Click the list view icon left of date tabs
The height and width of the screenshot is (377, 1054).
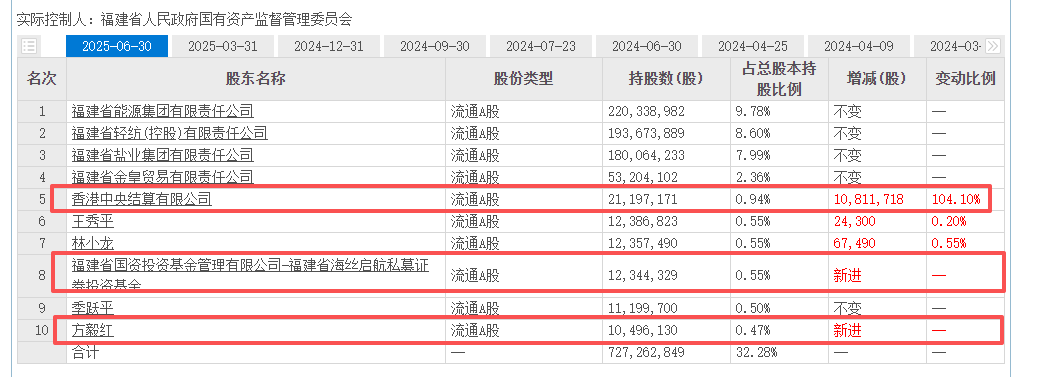pos(30,46)
